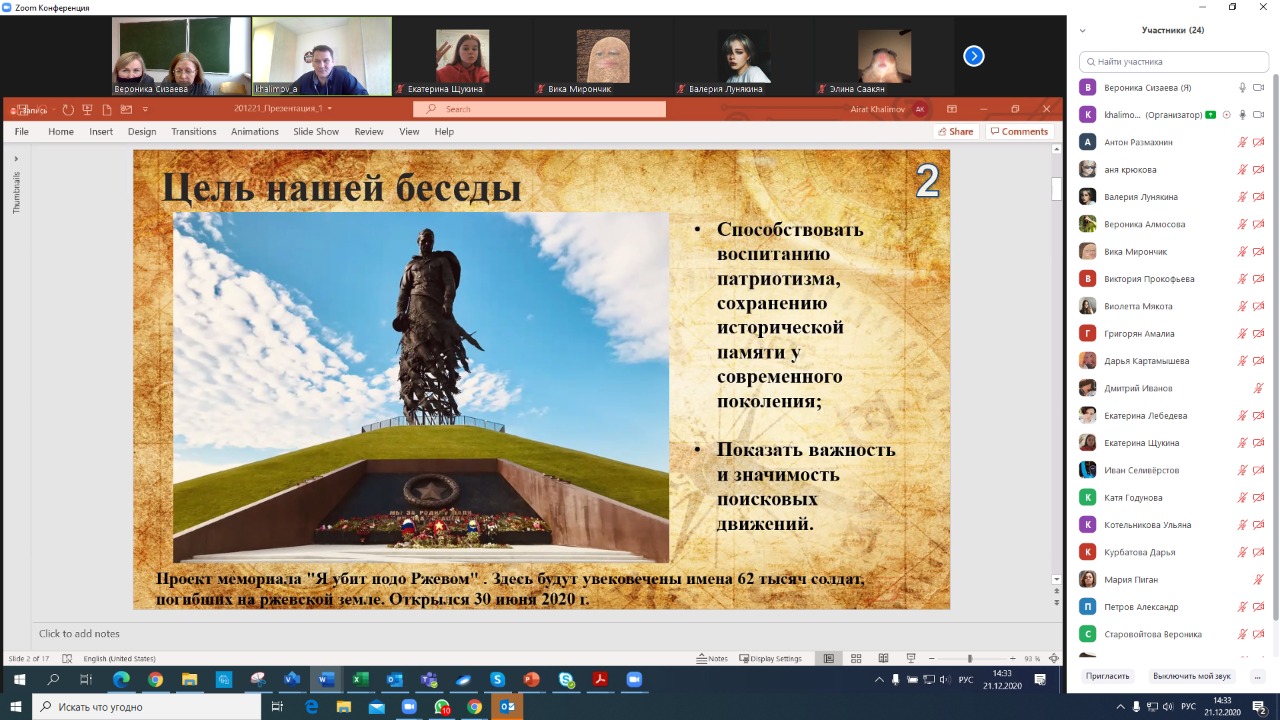Click the PowerPoint zoom slider handle
The height and width of the screenshot is (720, 1280).
[969, 659]
